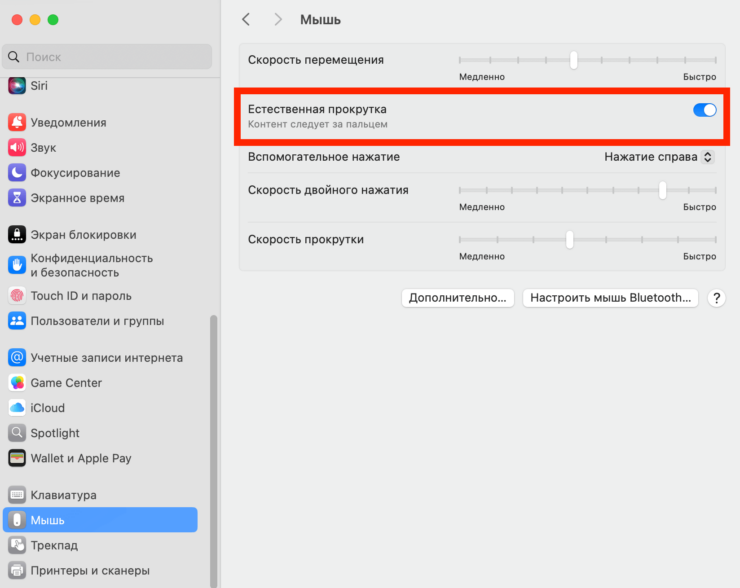Image resolution: width=740 pixels, height=588 pixels.
Task: Open Уведомления via its bell icon
Action: pos(17,122)
